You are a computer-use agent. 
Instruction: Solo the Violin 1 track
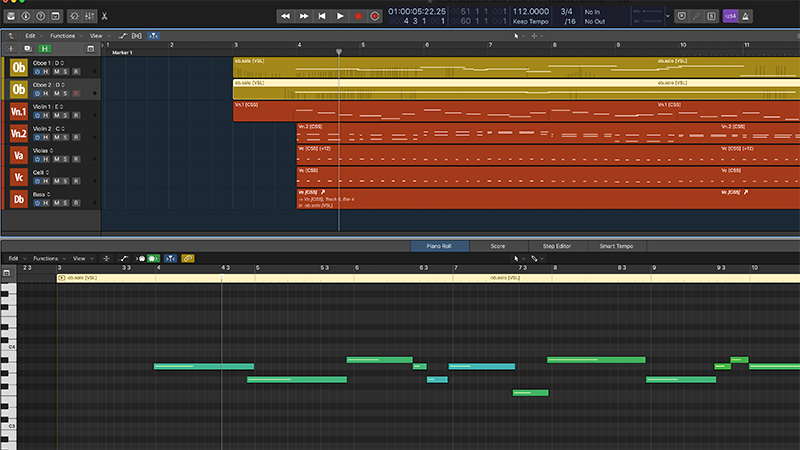point(65,116)
